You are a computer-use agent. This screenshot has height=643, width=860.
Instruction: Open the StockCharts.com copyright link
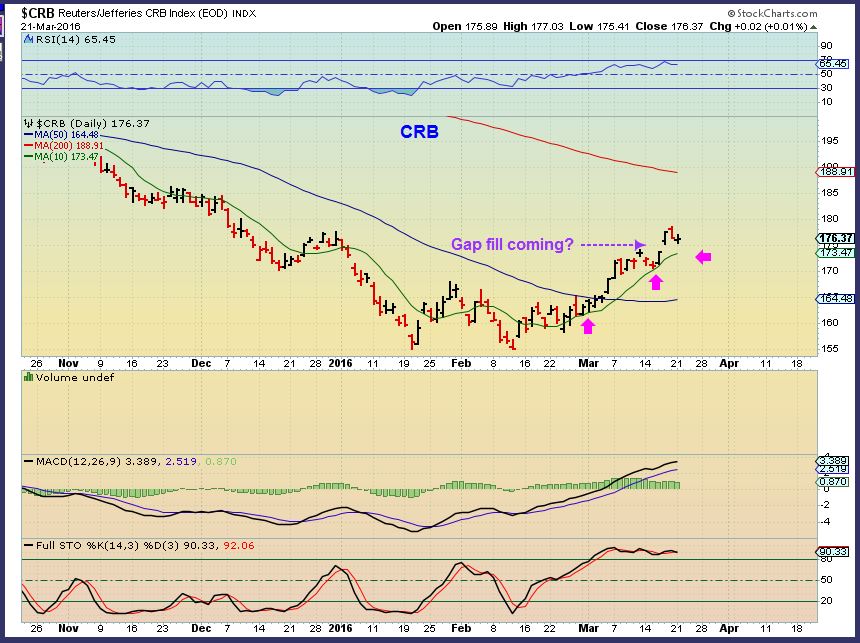[772, 13]
